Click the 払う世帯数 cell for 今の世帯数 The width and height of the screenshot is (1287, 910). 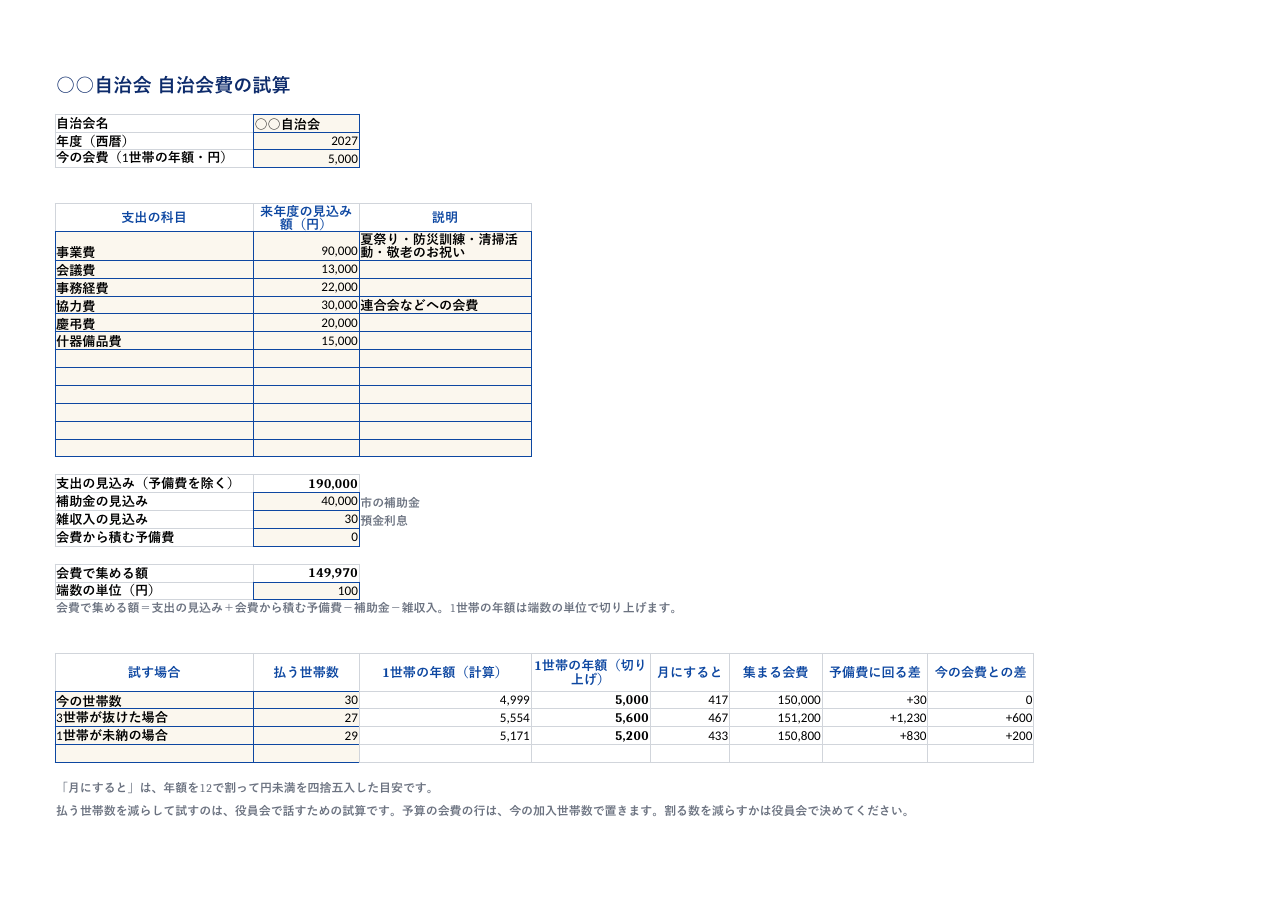click(306, 700)
